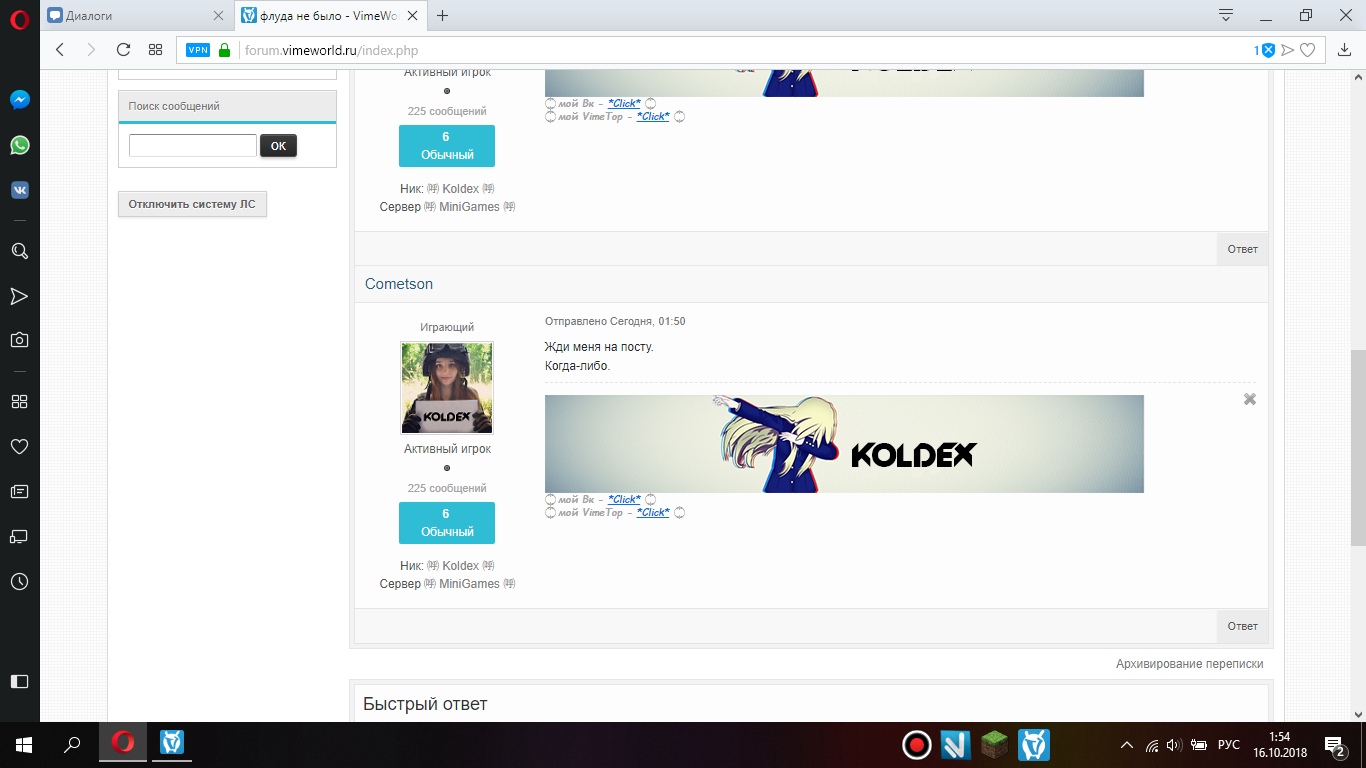Reload the forum page
Viewport: 1366px width, 768px height.
point(123,49)
